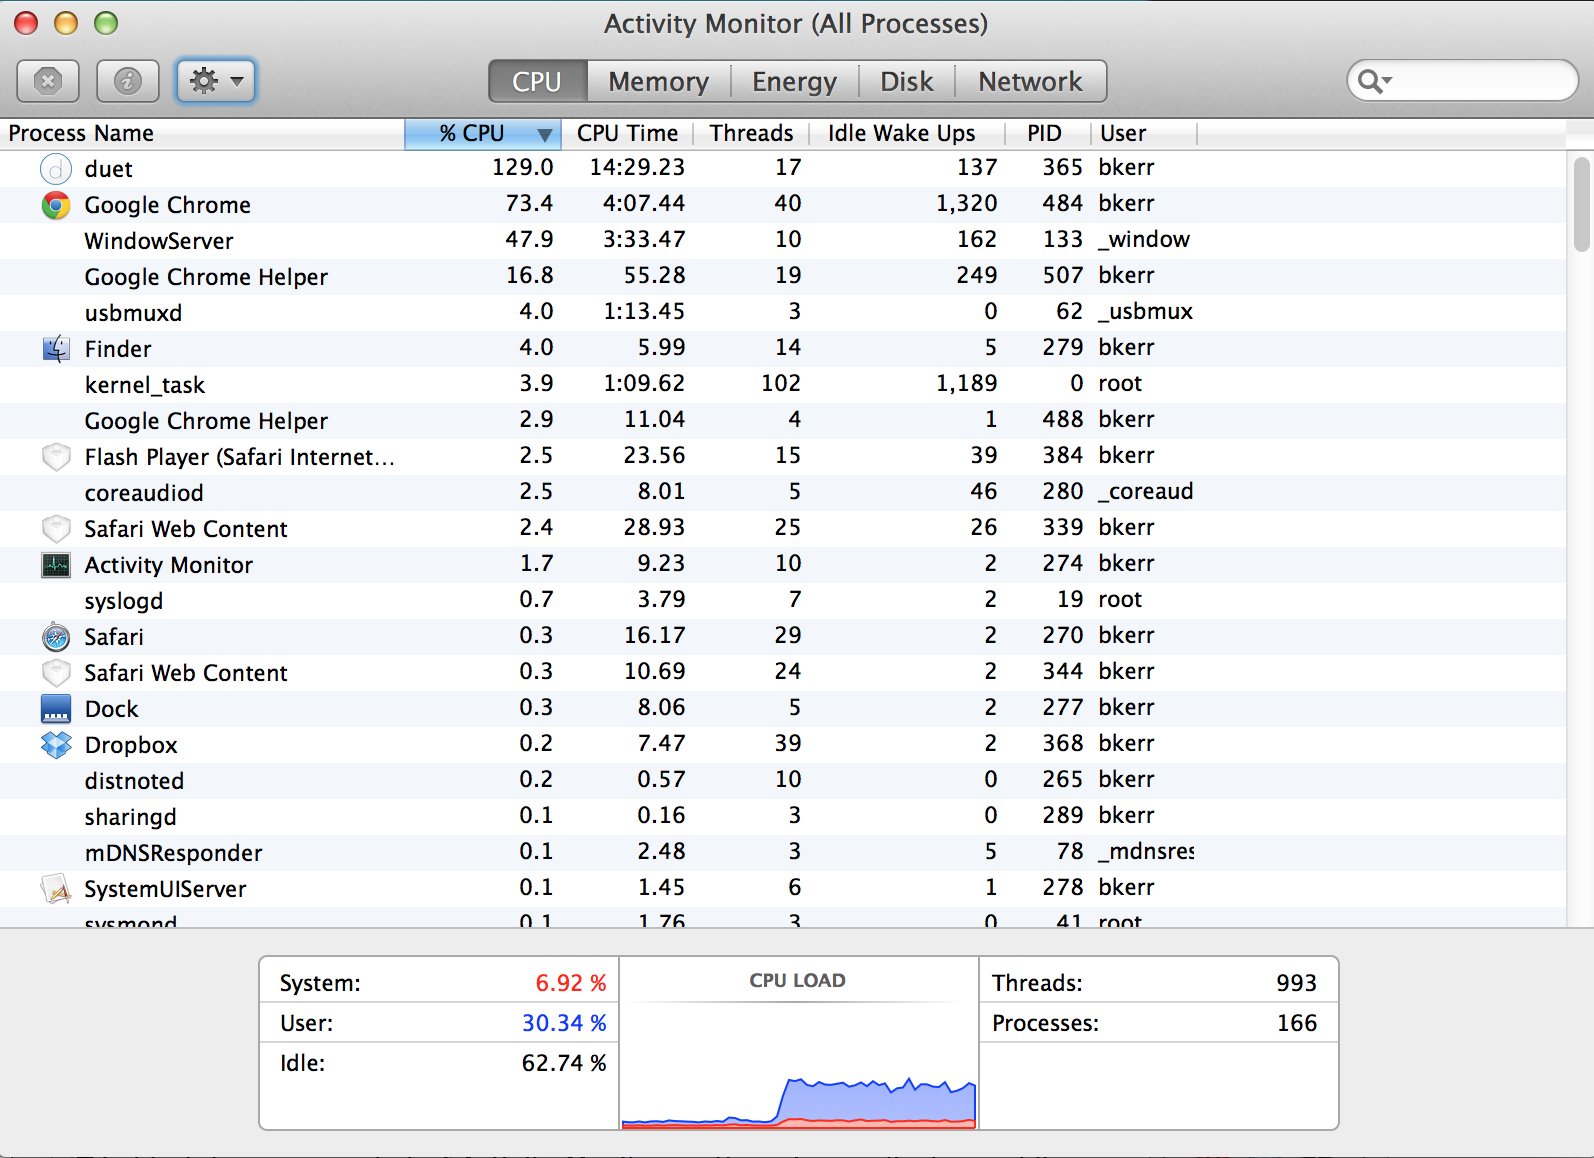The width and height of the screenshot is (1594, 1158).
Task: Switch to the CPU tab
Action: tap(537, 81)
